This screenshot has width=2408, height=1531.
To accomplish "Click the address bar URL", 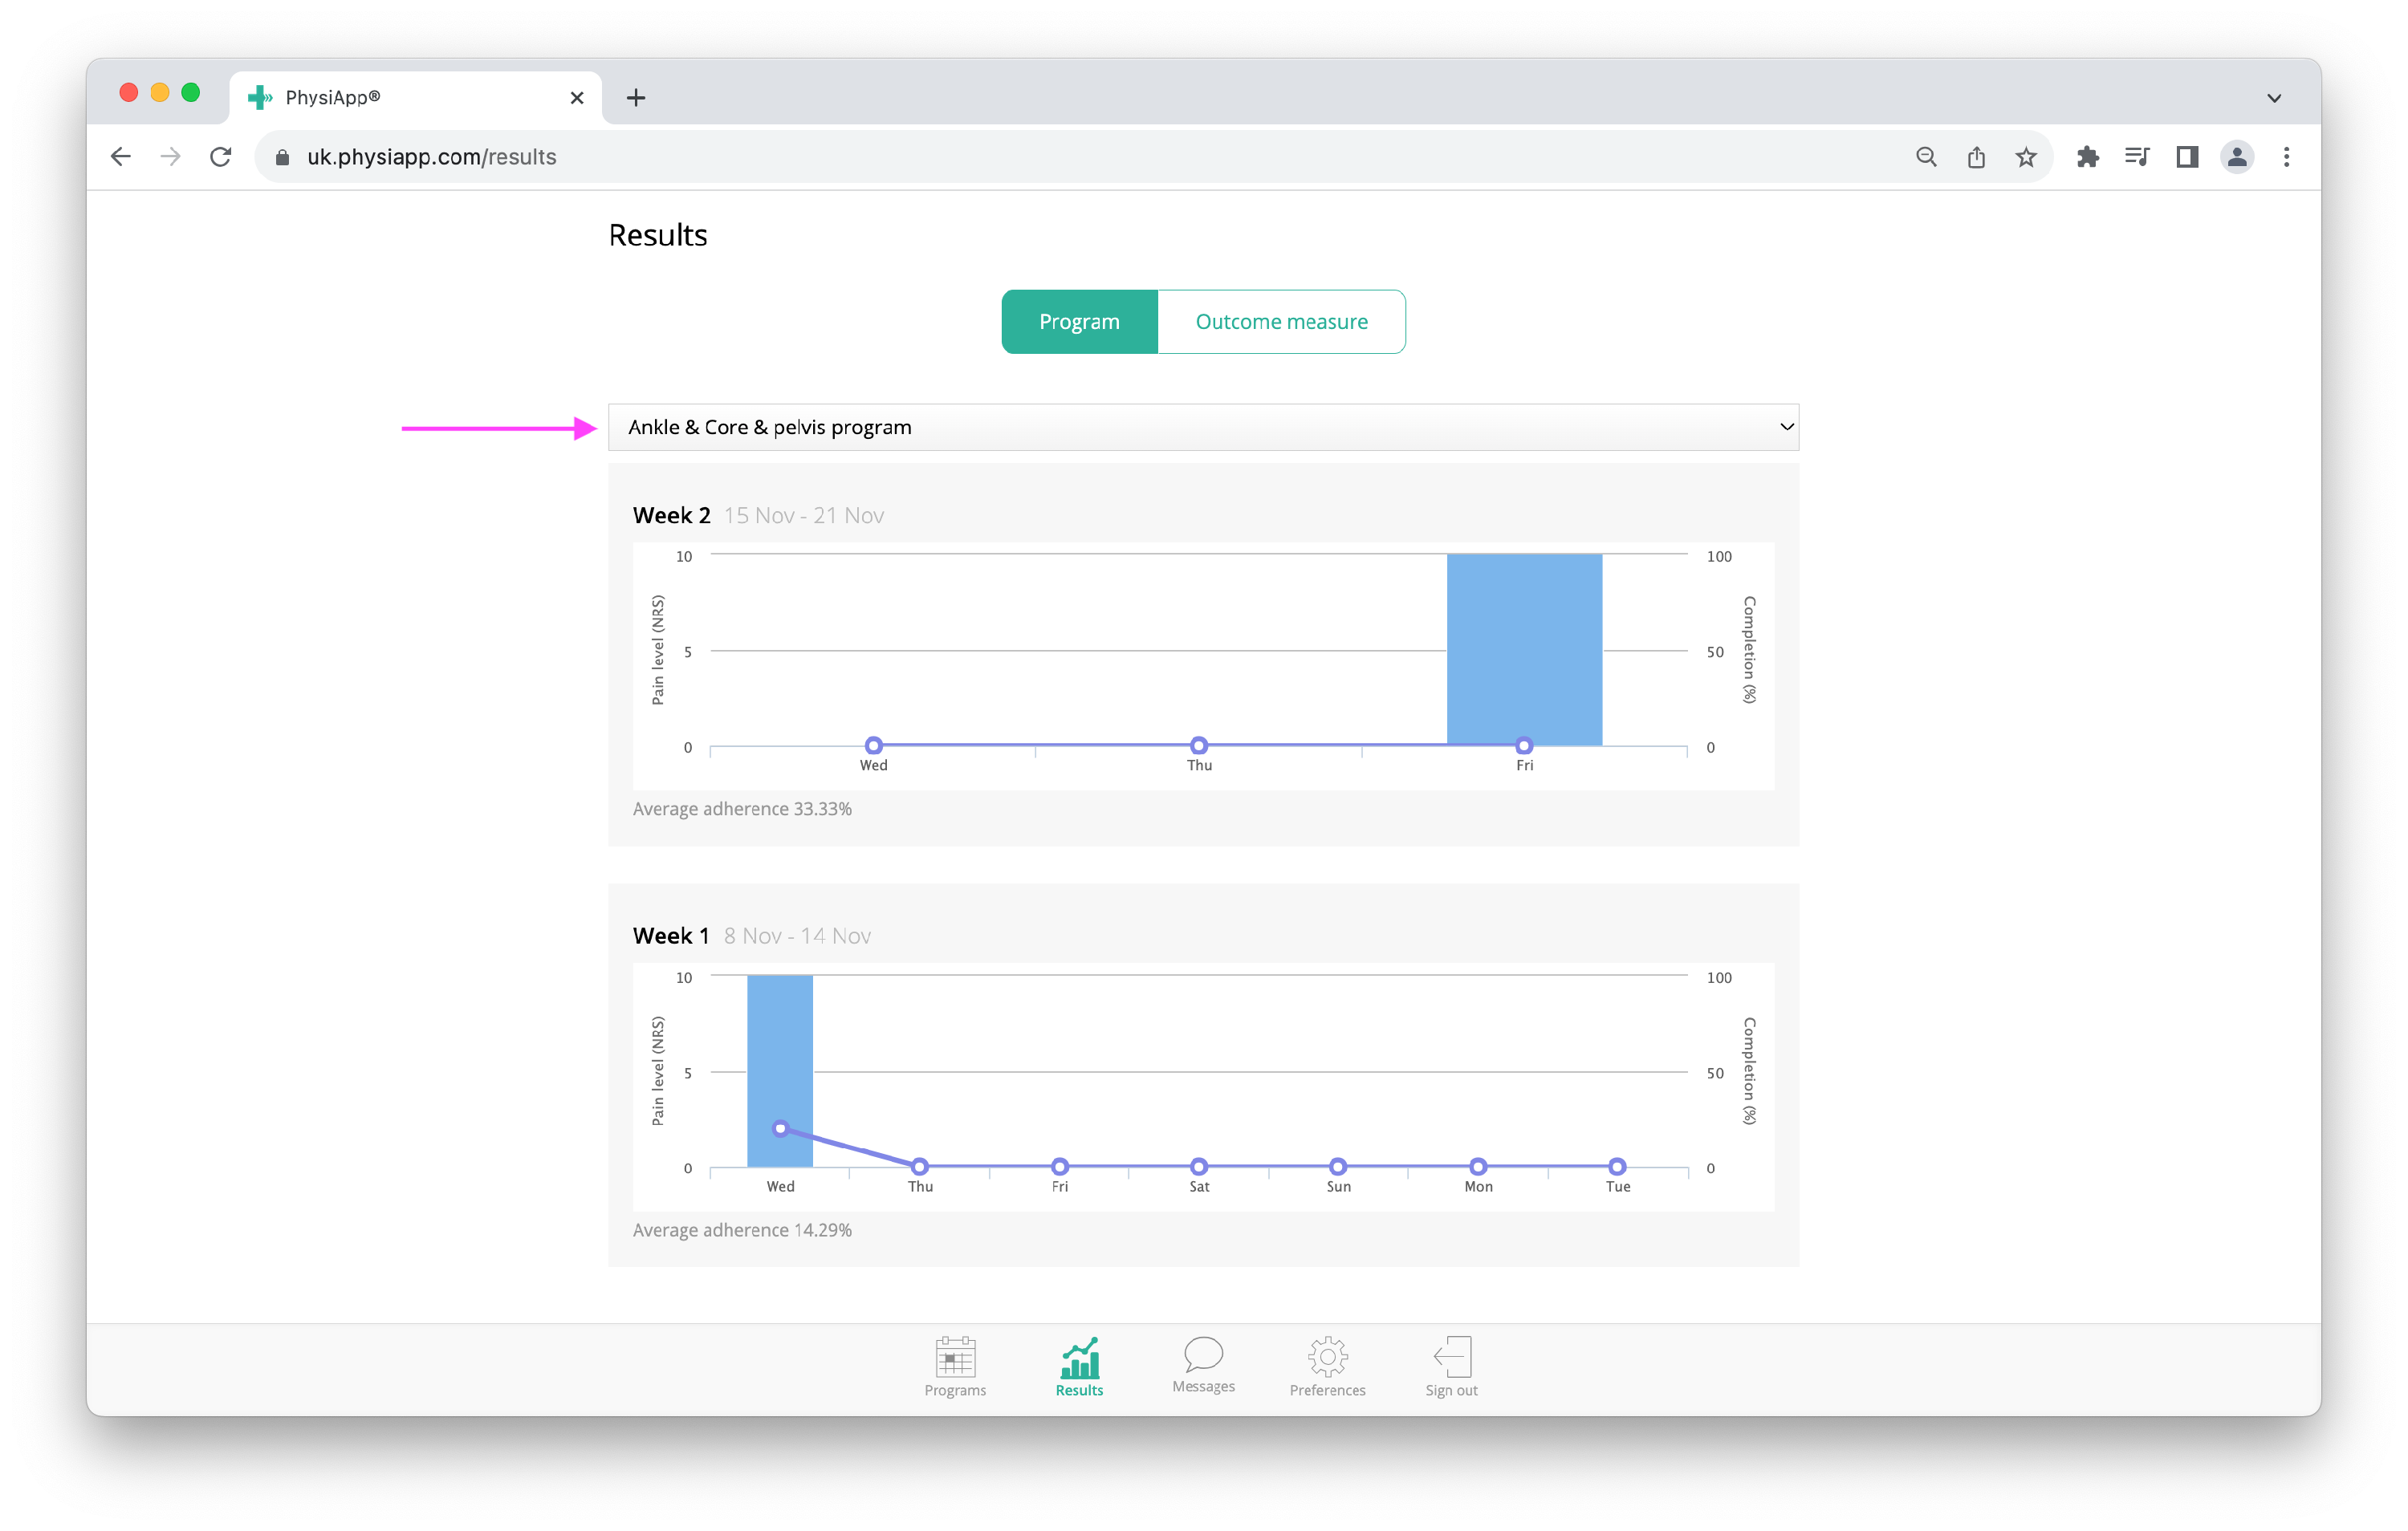I will point(431,157).
